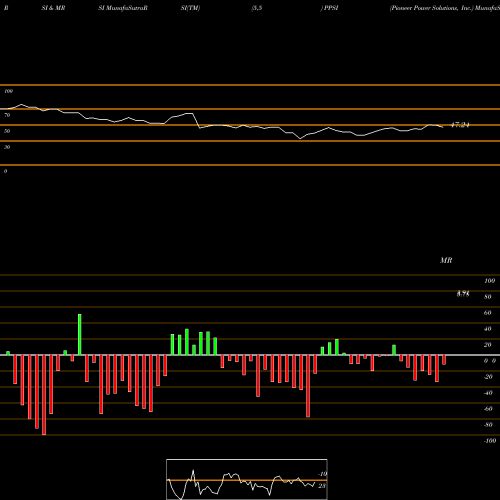Click the -10 label in mini chart
Image resolution: width=500 pixels, height=500 pixels.
(323, 474)
